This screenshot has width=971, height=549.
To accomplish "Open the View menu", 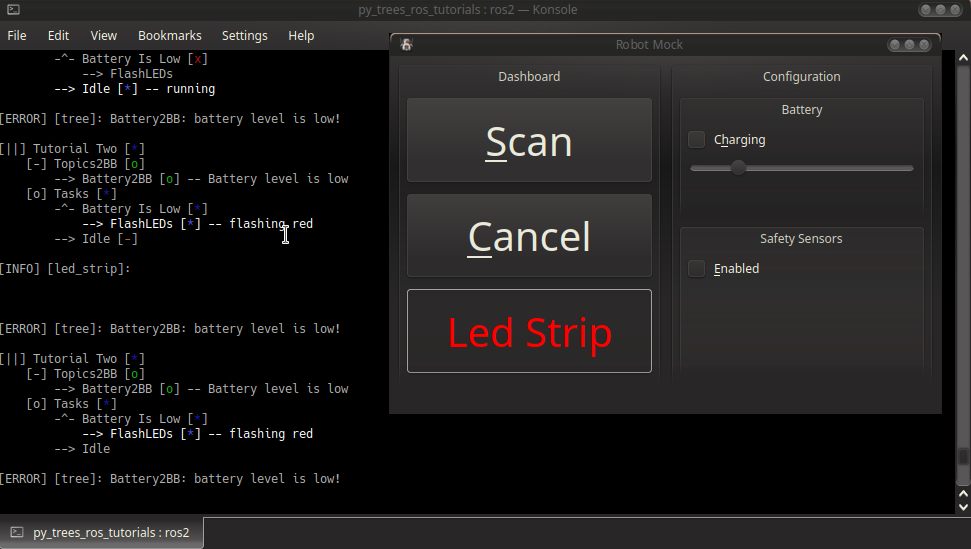I will (x=103, y=36).
